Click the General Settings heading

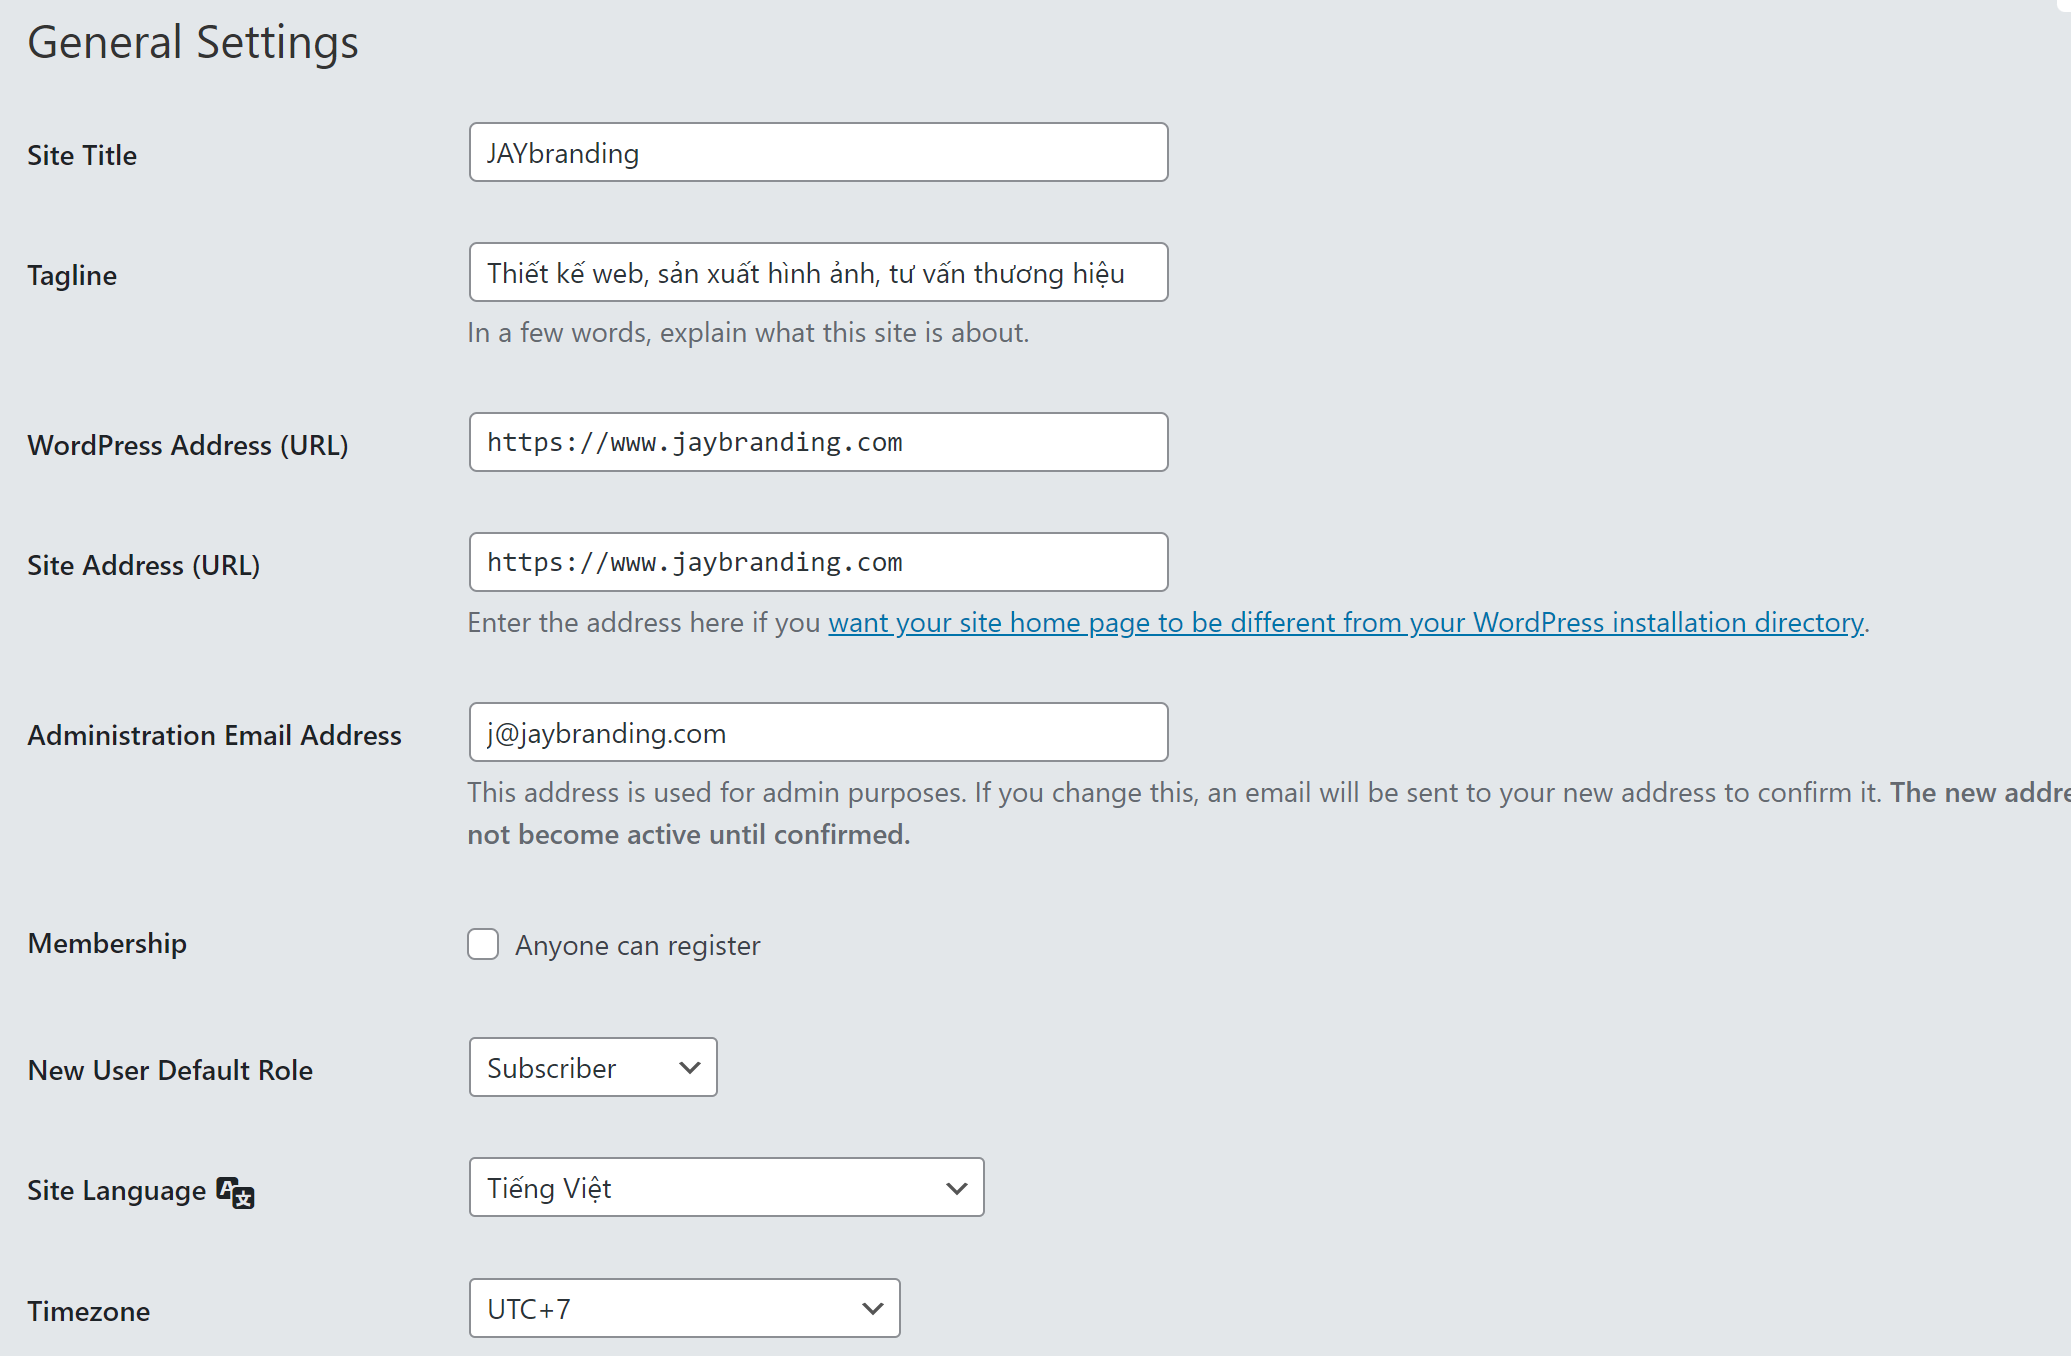[193, 43]
